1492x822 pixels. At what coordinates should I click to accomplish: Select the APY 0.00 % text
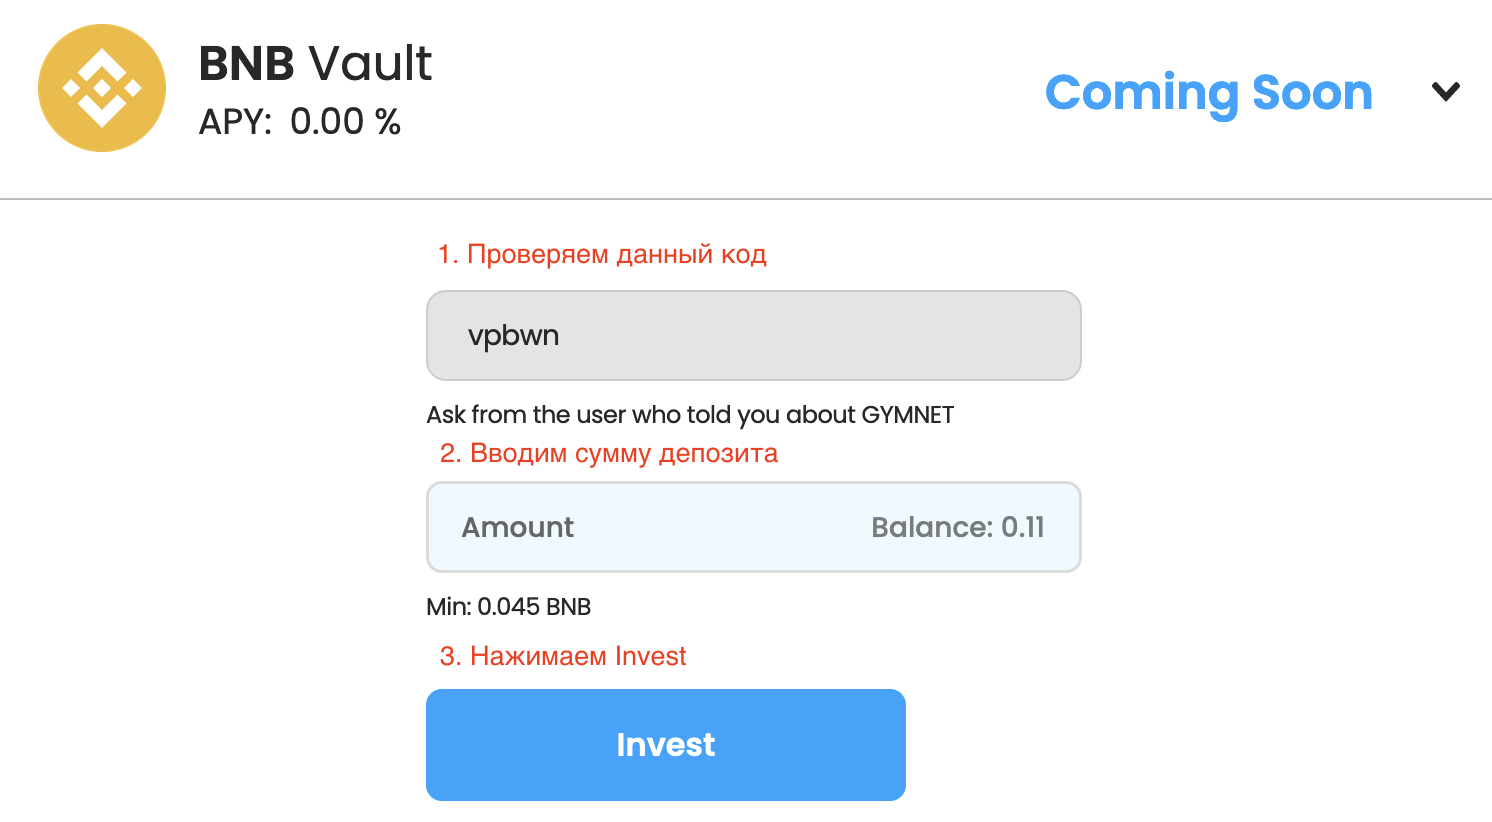tap(299, 122)
